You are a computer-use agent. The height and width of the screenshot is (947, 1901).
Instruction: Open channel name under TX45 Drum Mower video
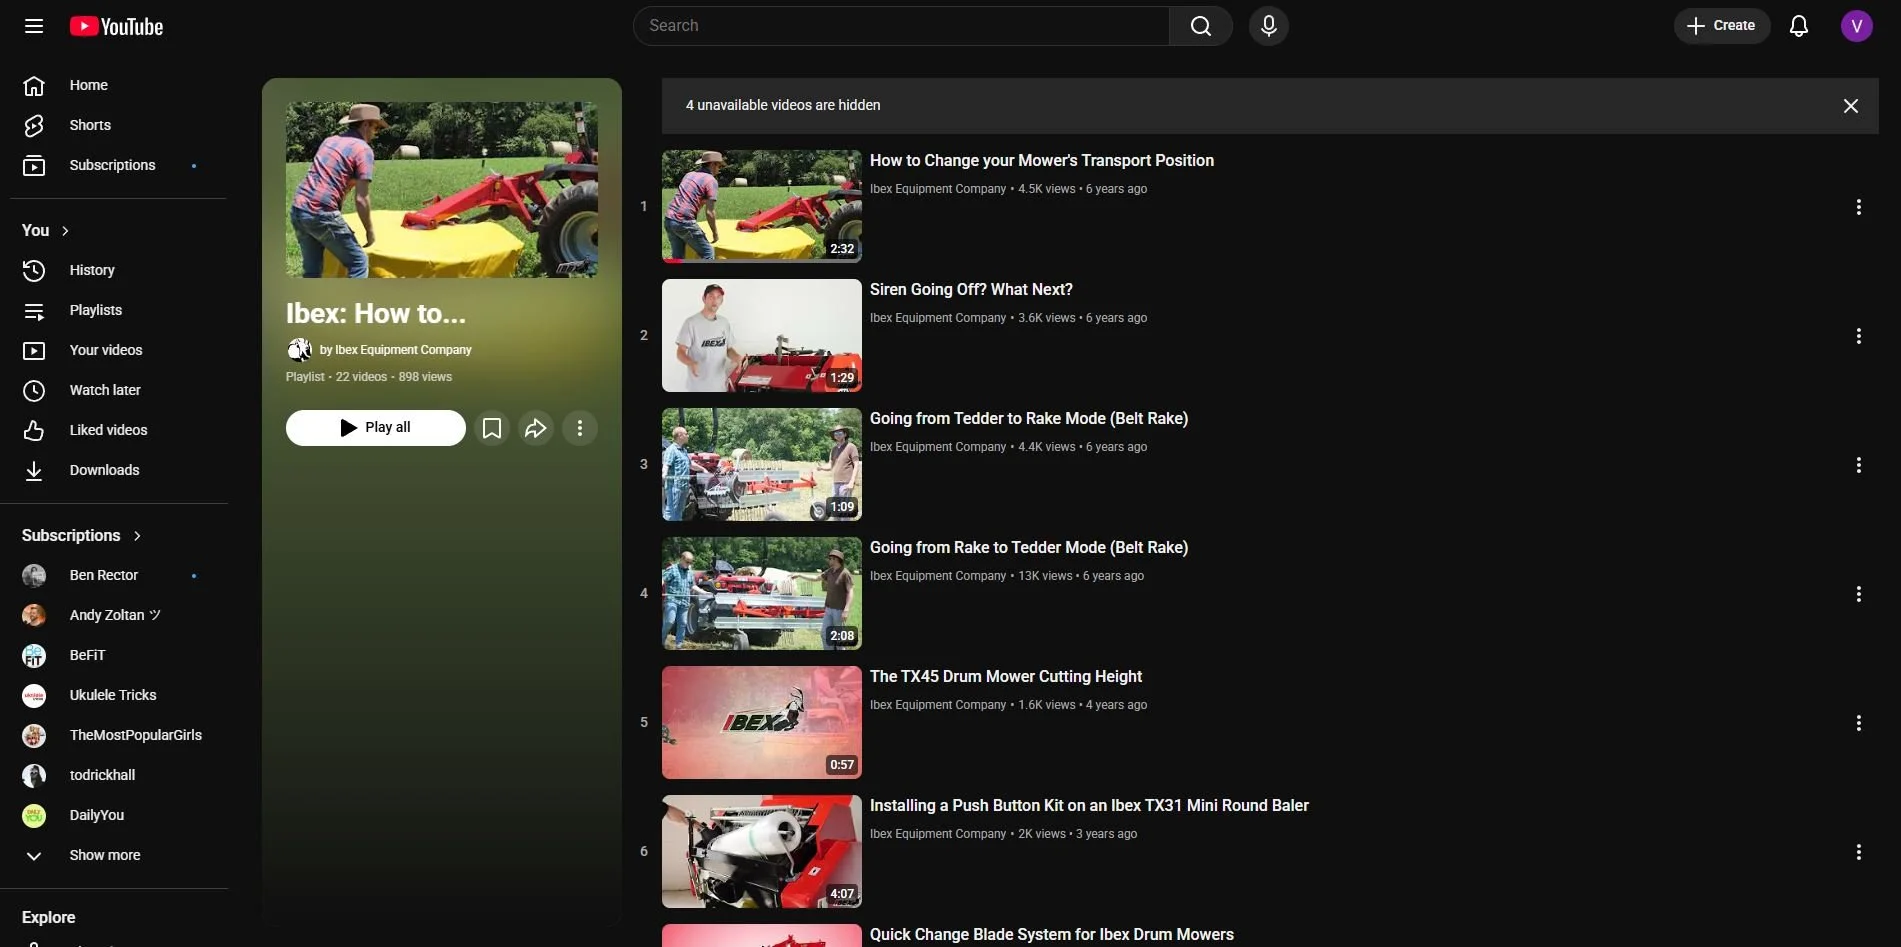[x=938, y=705]
